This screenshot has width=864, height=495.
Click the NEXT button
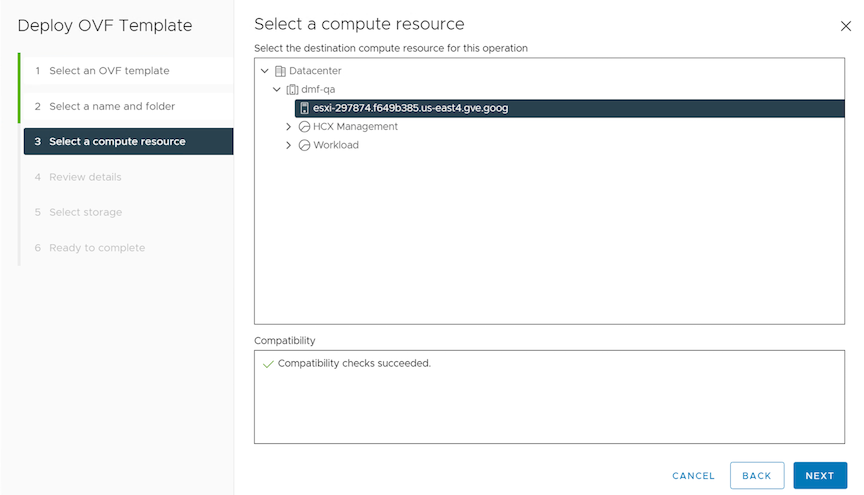pyautogui.click(x=820, y=475)
